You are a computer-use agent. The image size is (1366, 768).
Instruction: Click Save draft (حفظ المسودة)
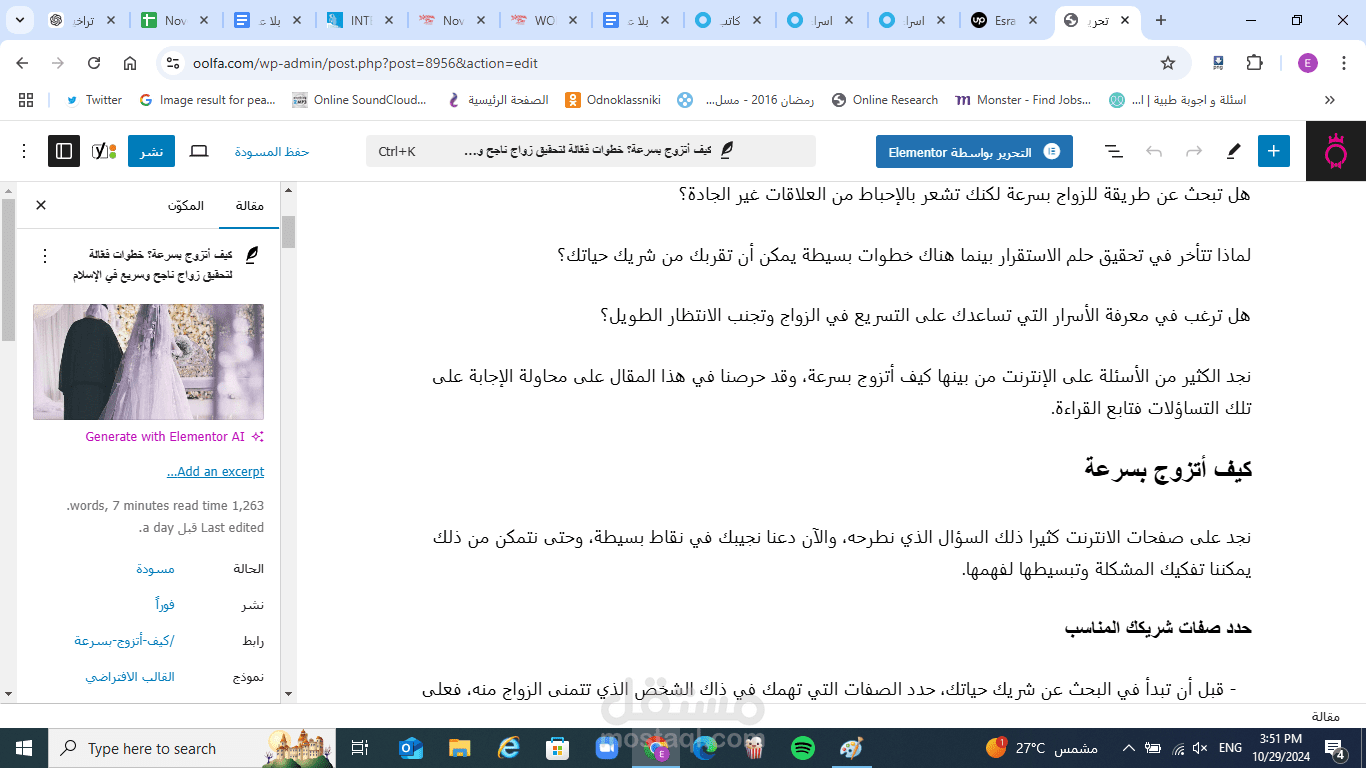coord(272,152)
